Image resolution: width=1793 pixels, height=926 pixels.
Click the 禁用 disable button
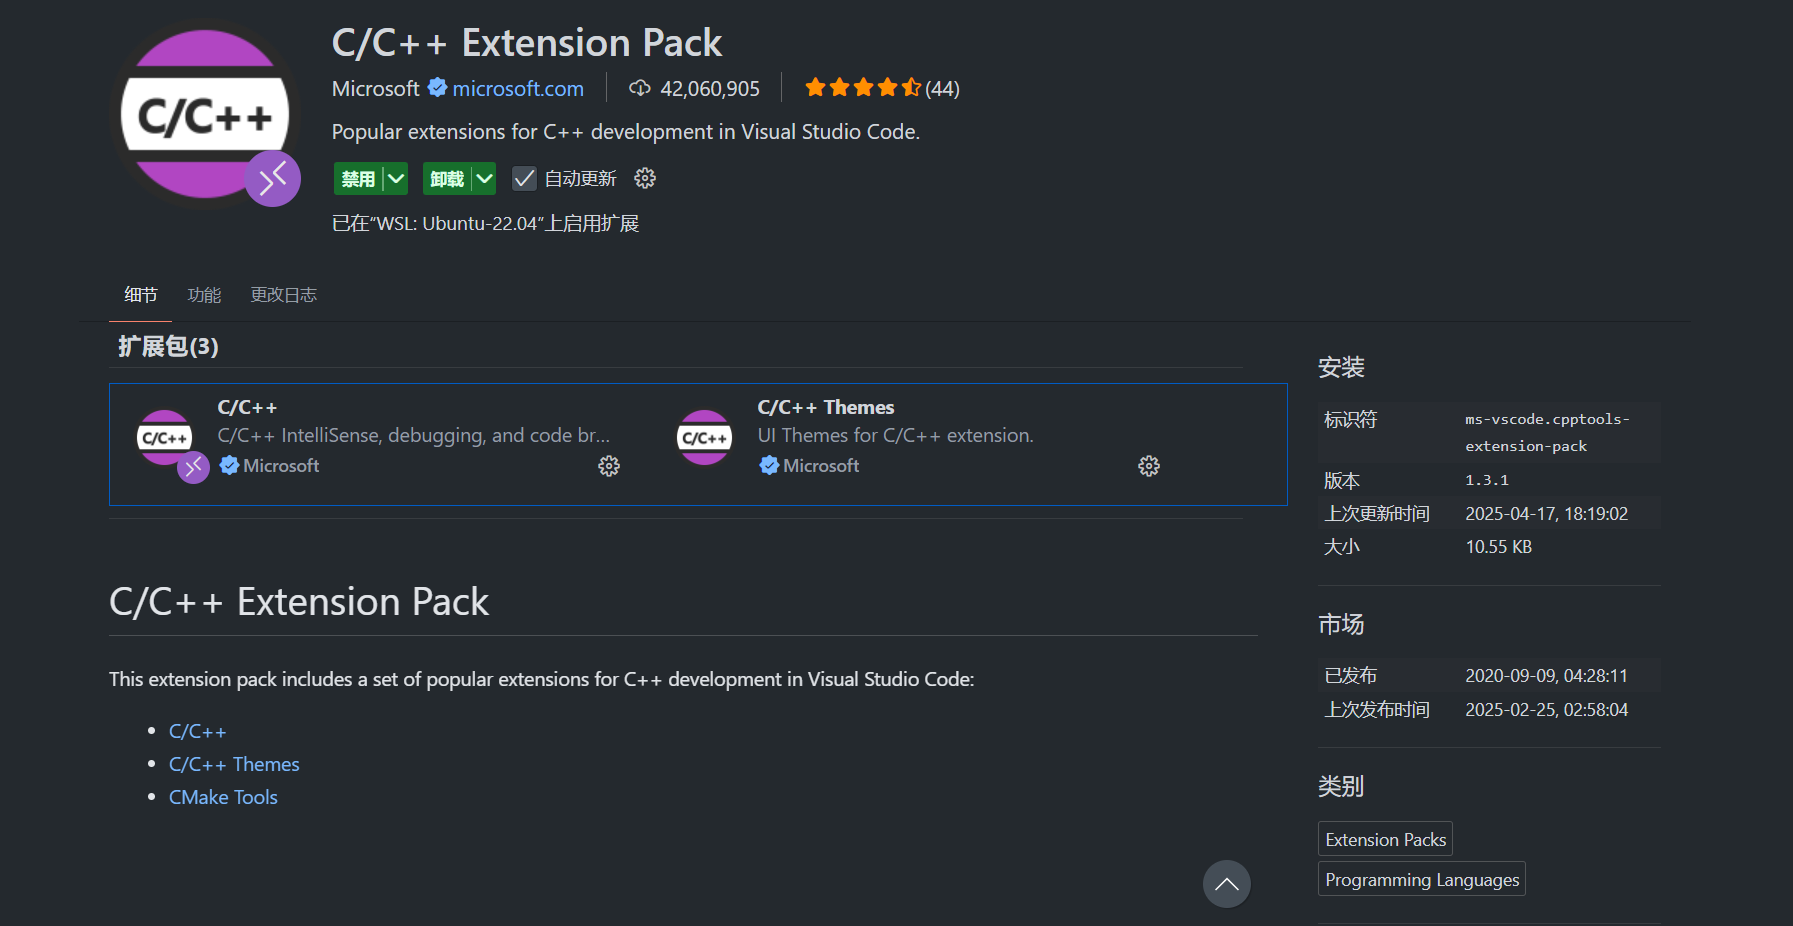click(x=358, y=179)
